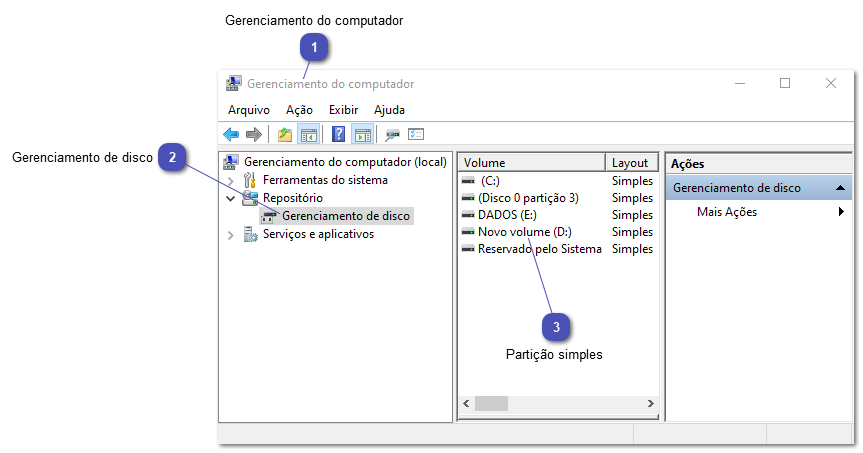Click the checklist settings toolbar icon
Screen dimensions: 863x453
416,134
